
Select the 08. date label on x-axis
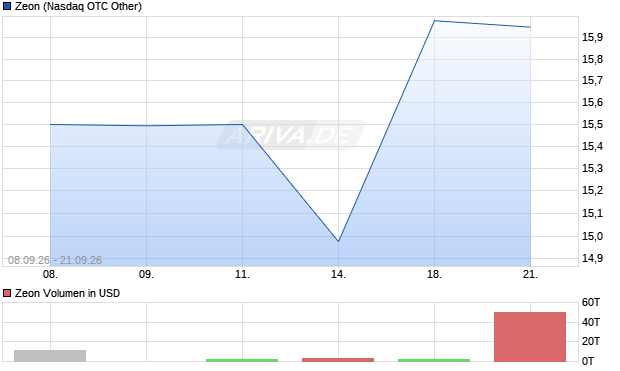[x=50, y=274]
